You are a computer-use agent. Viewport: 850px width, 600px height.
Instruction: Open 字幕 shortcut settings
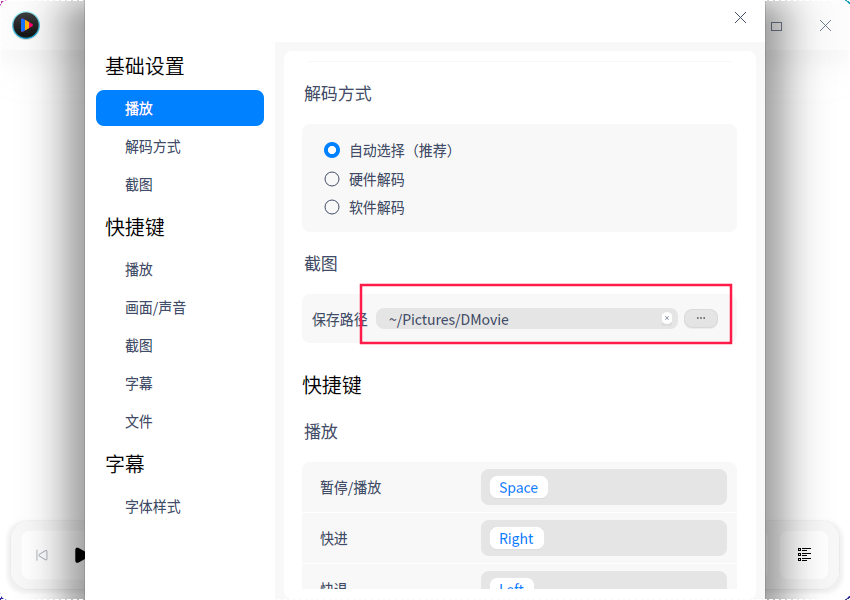click(138, 383)
